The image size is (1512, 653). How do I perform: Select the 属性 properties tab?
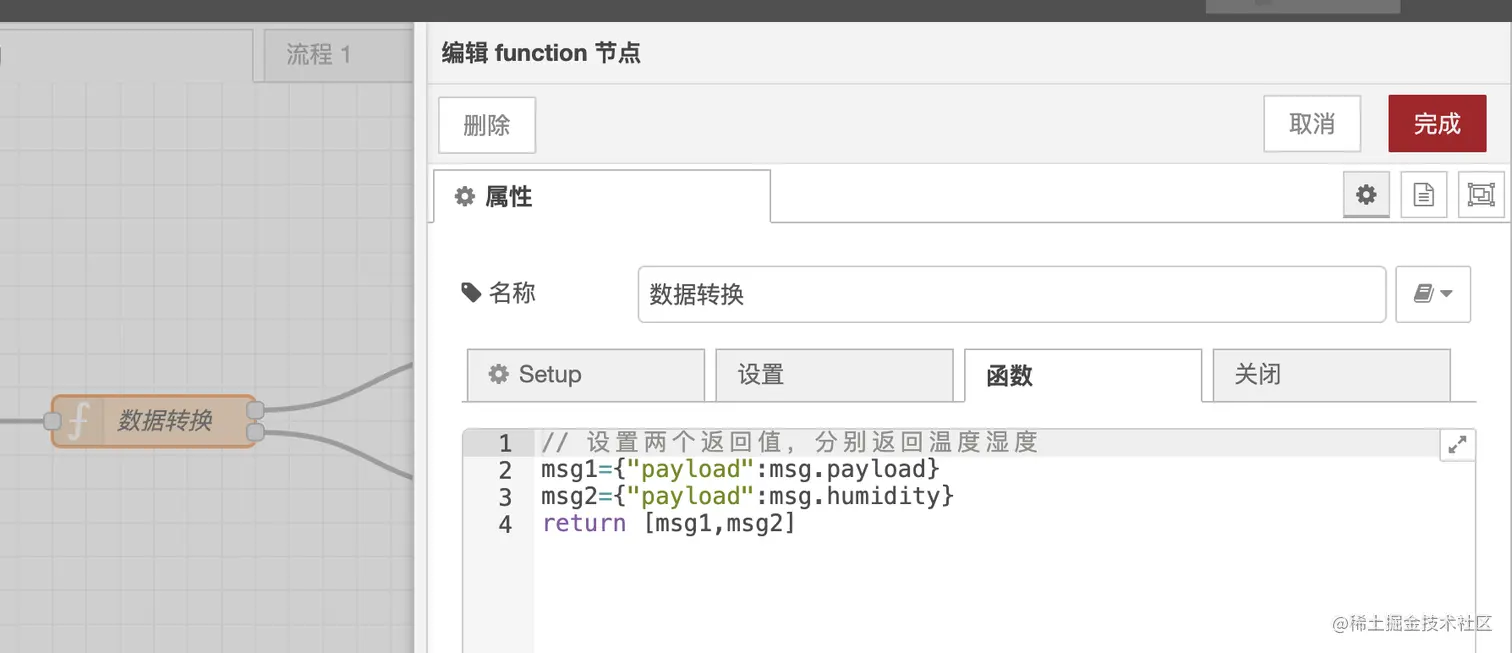[601, 197]
